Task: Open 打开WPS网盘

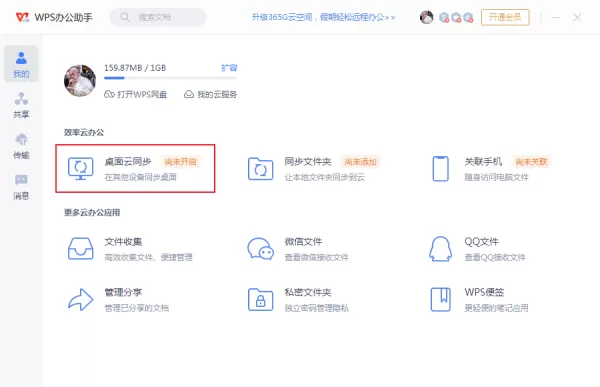Action: 135,94
